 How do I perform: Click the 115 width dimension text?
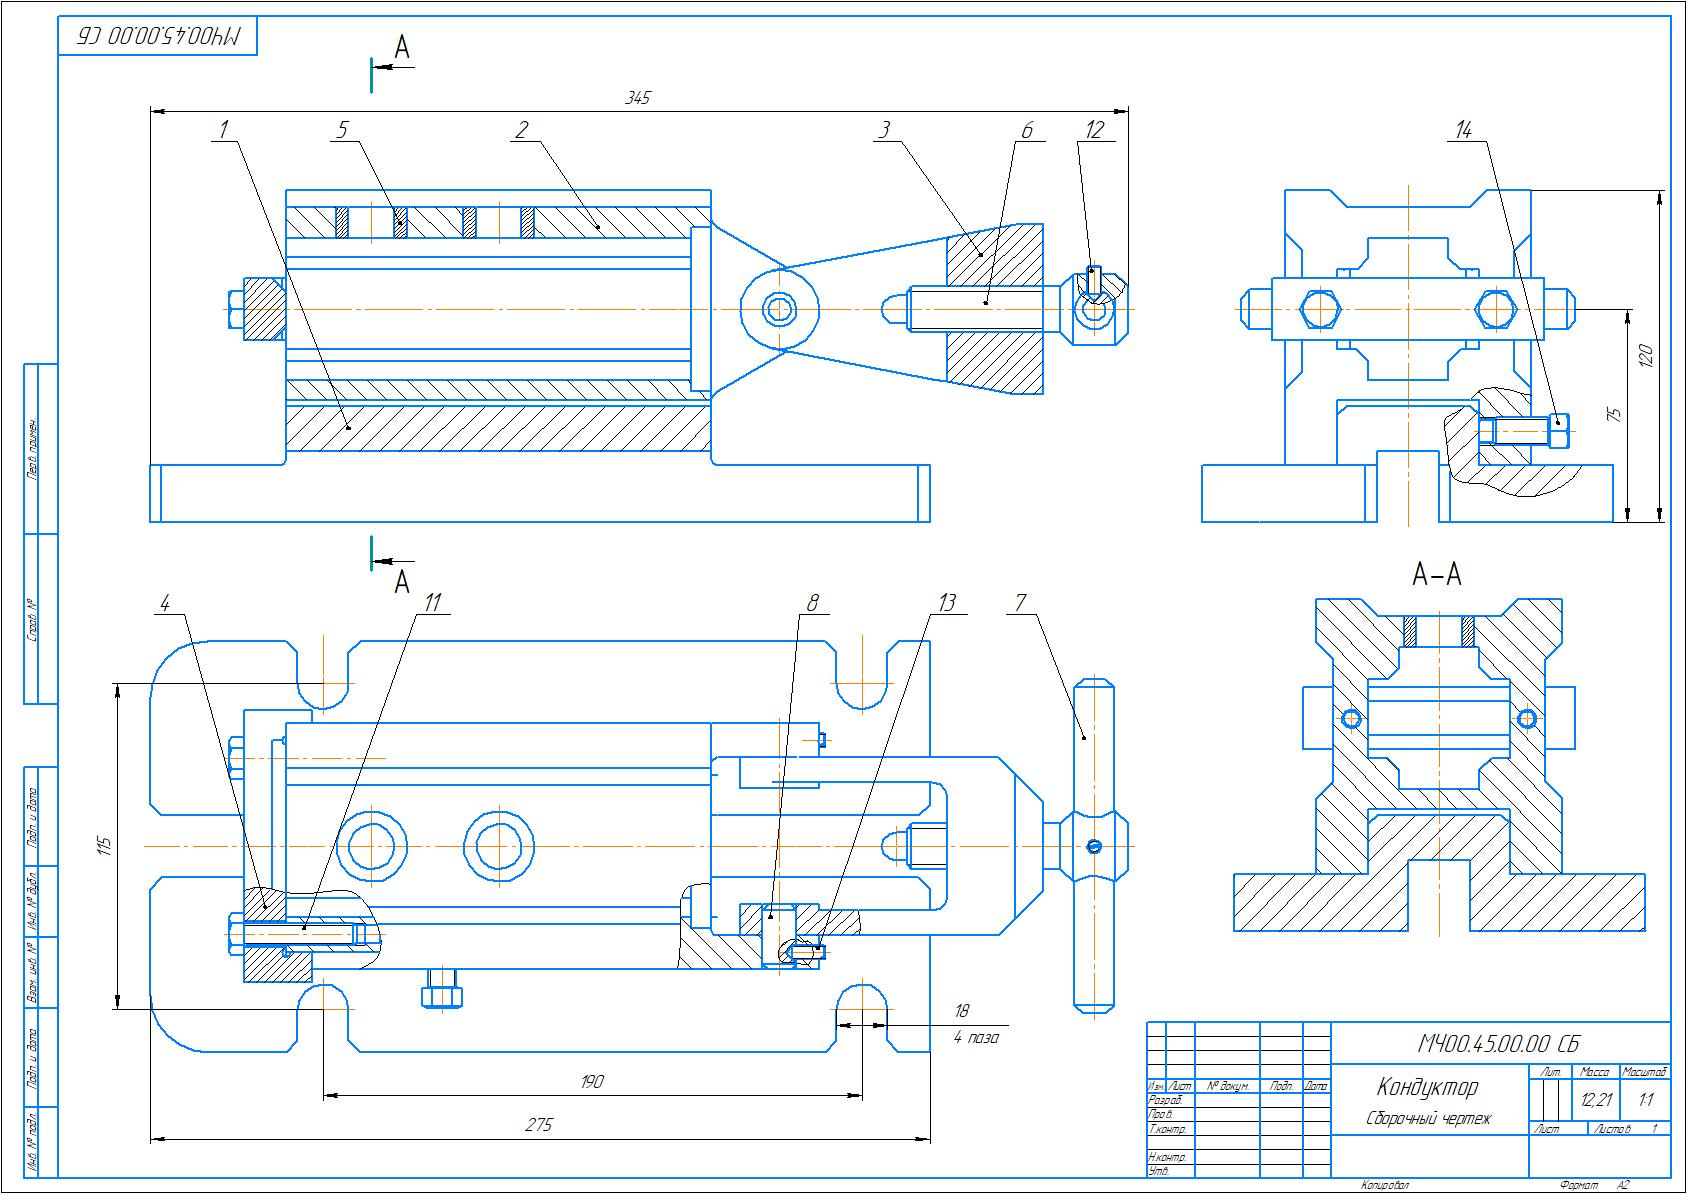coord(104,846)
